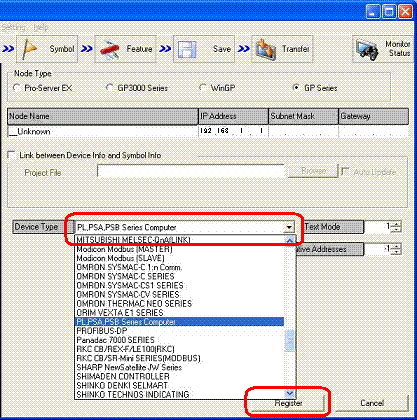Click the Subnet Mask column header
Viewport: 417px width, 420px height.
(303, 116)
